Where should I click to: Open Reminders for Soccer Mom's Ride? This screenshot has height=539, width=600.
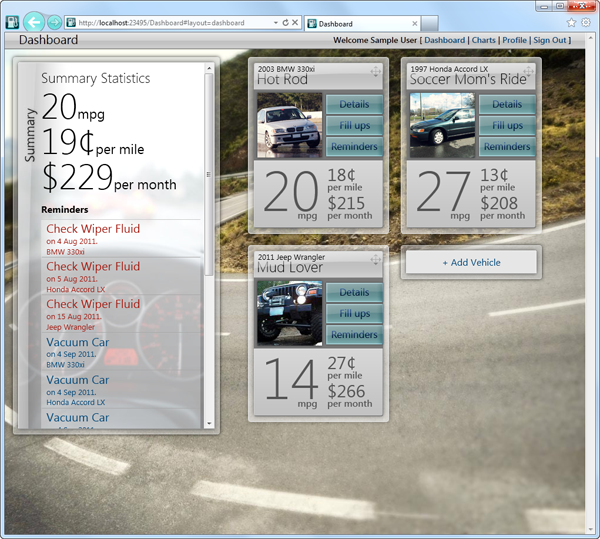tap(507, 147)
